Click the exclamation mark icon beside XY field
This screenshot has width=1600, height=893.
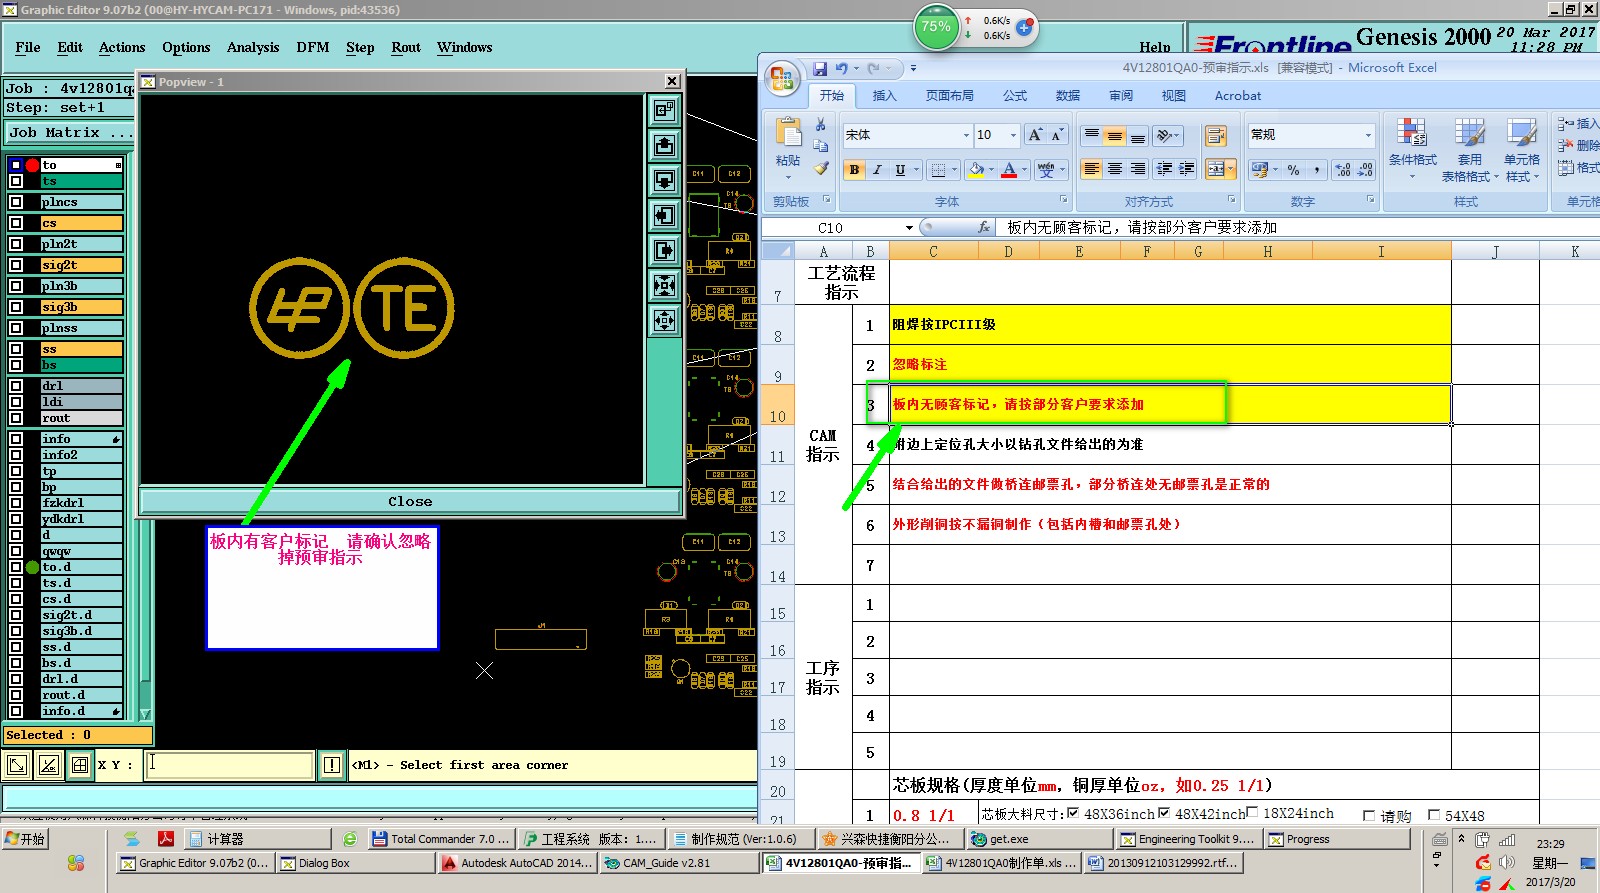coord(332,765)
